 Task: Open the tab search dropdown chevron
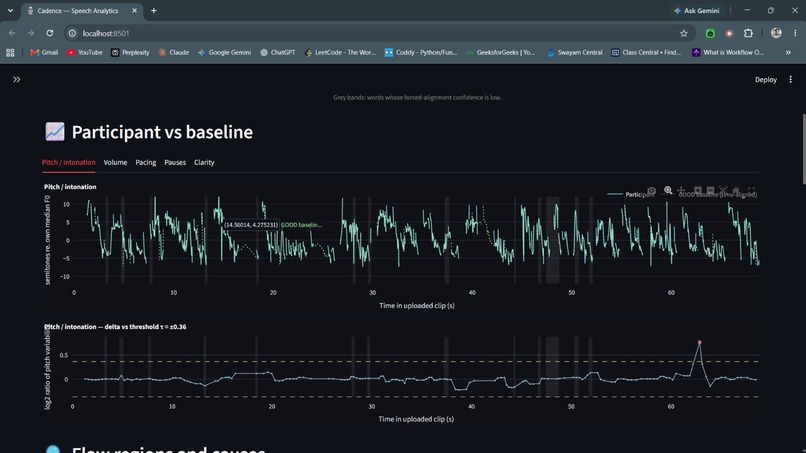pyautogui.click(x=10, y=10)
